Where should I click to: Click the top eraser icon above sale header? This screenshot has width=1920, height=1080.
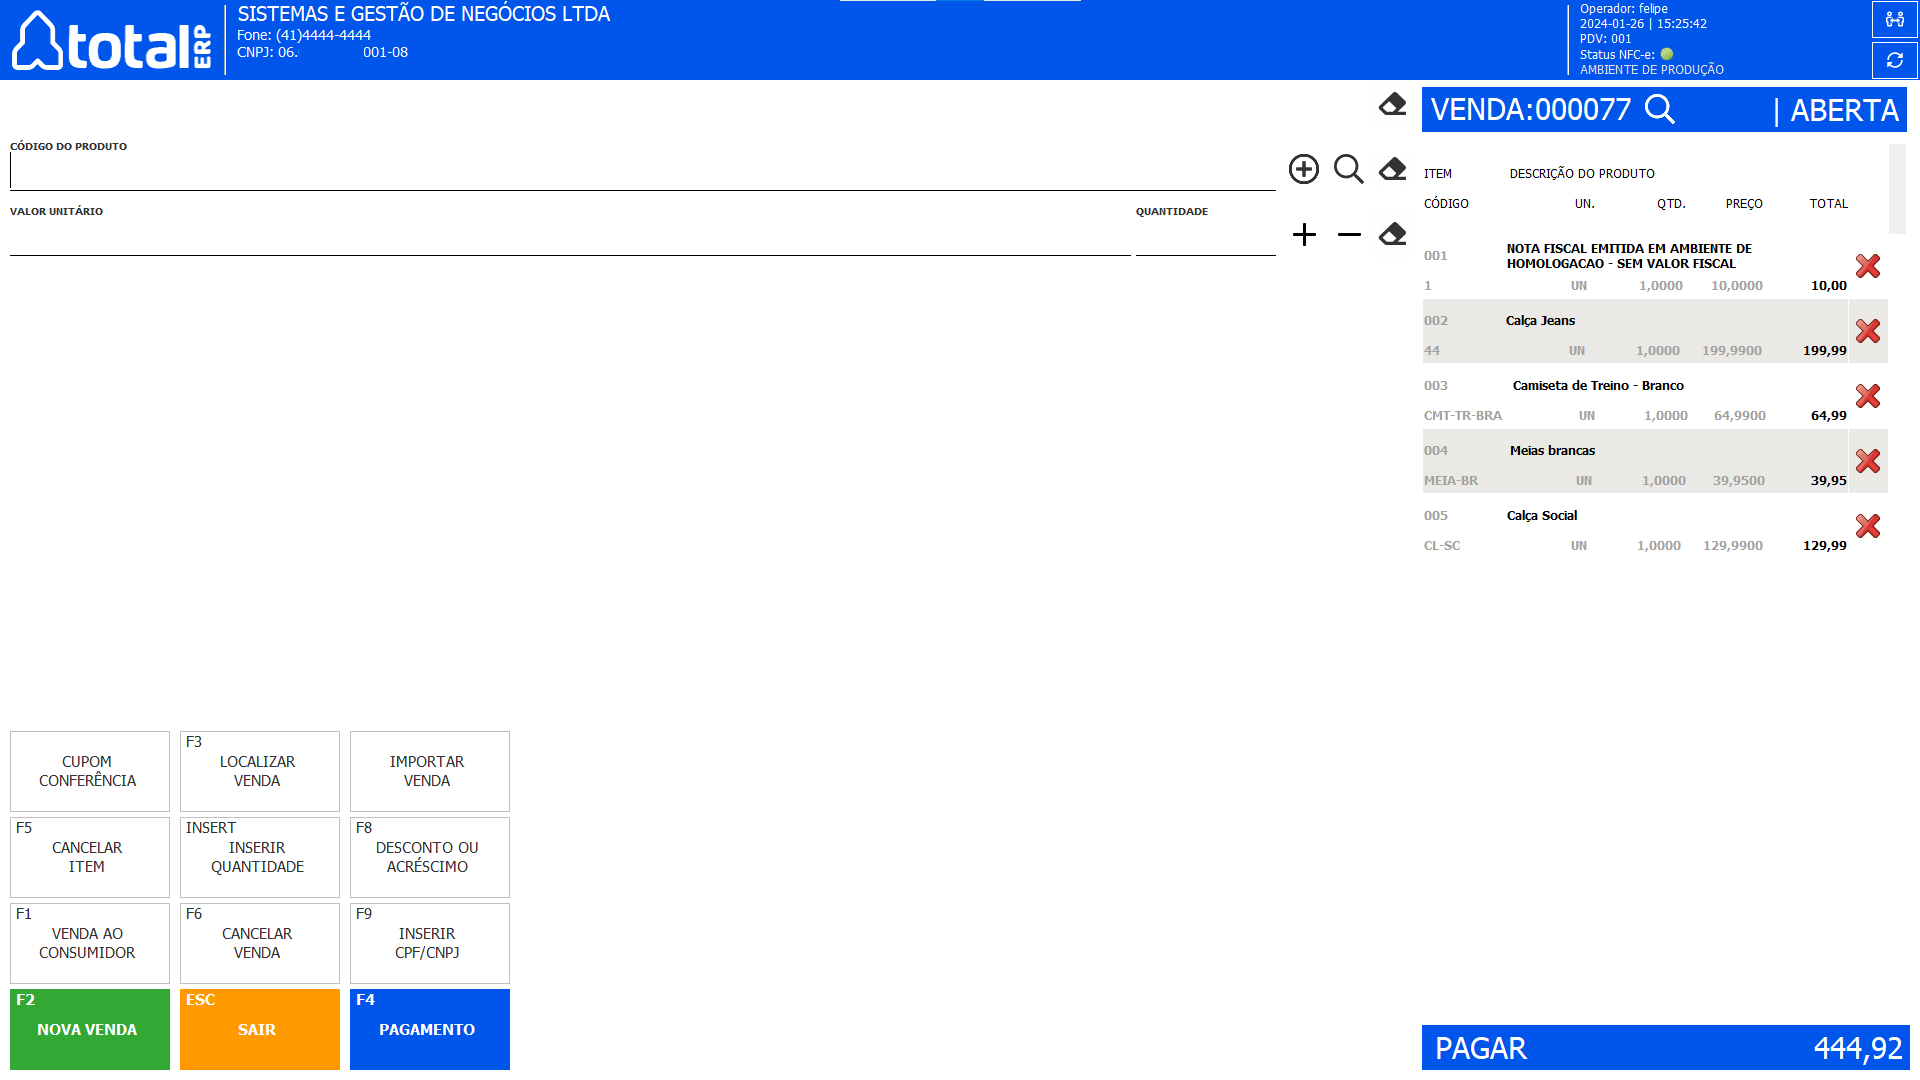1392,104
